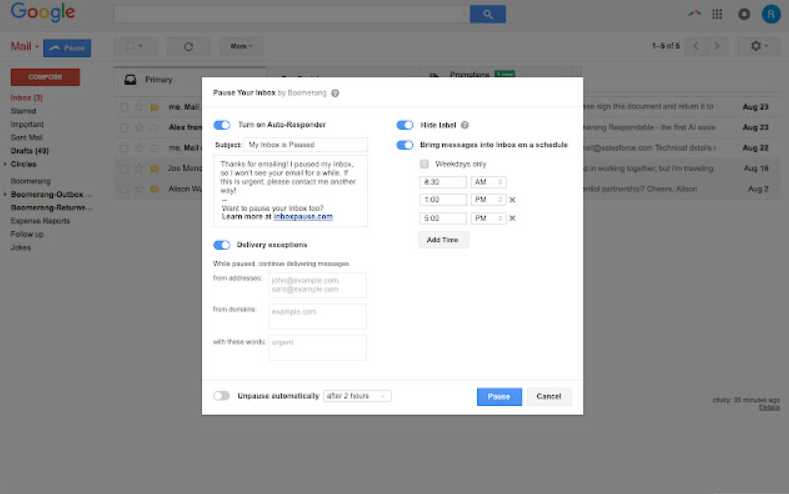
Task: Click the red COMPOSE button
Action: pyautogui.click(x=45, y=77)
